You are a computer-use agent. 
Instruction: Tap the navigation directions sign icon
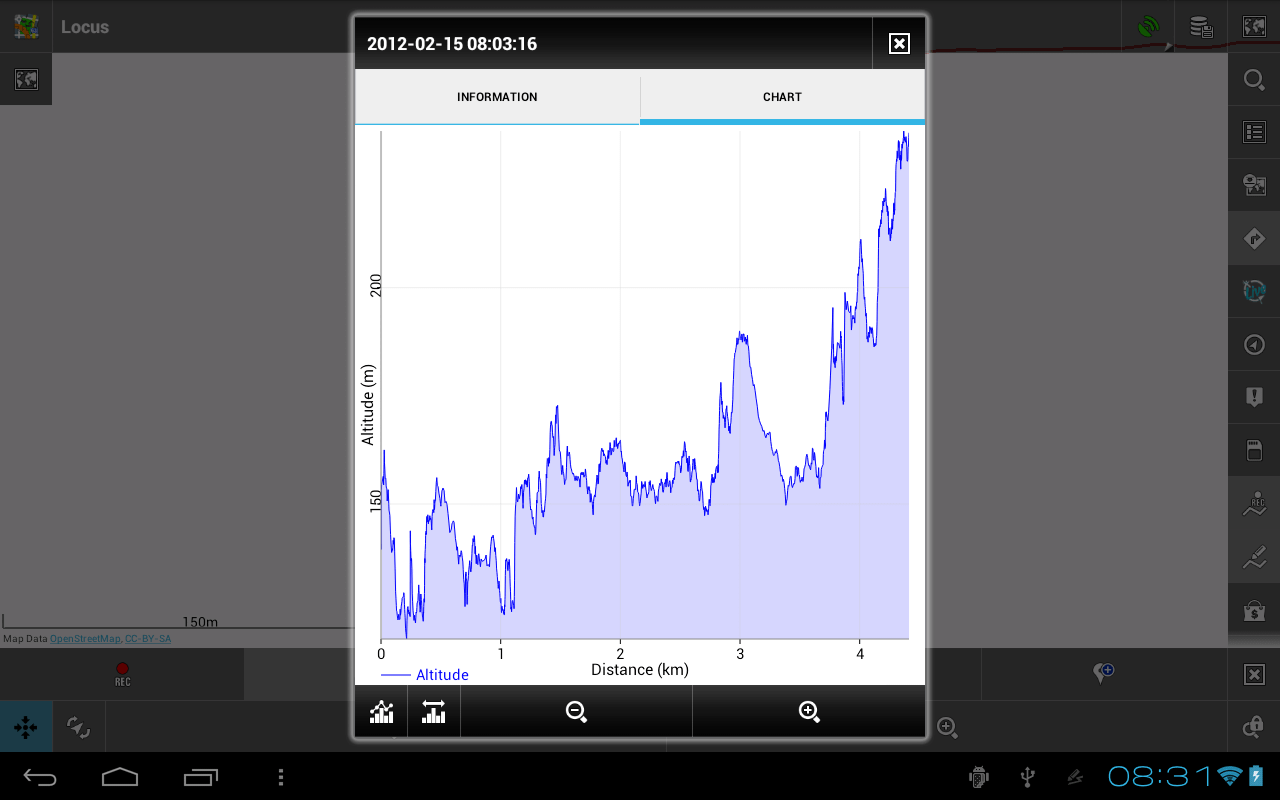point(1254,239)
